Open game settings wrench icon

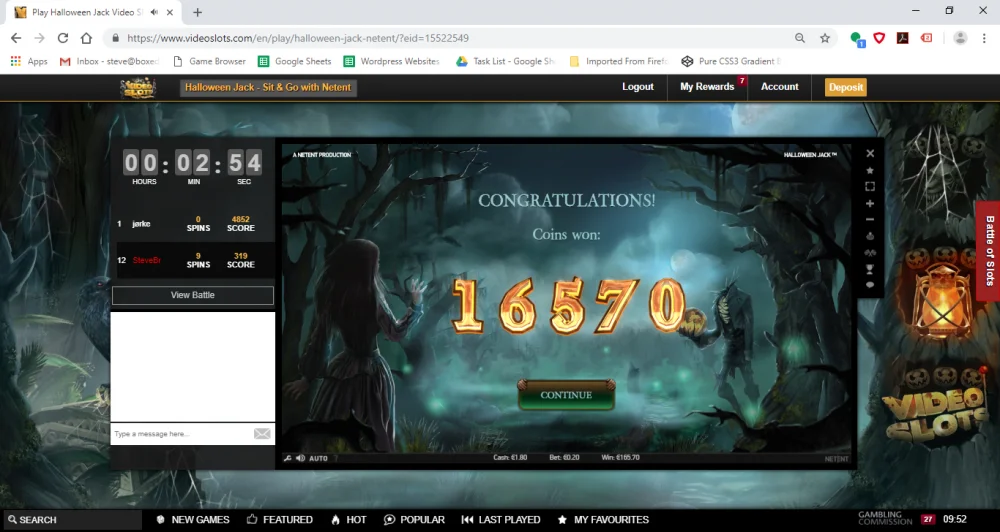pyautogui.click(x=288, y=458)
